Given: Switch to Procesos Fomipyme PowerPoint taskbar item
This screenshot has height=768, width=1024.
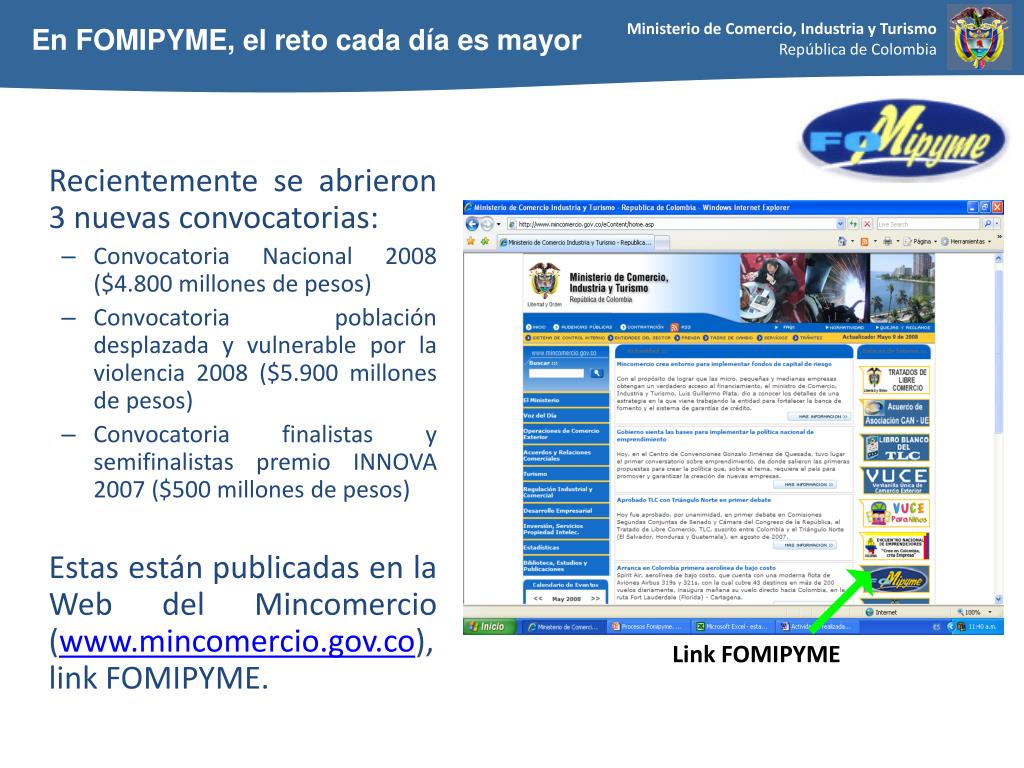Looking at the screenshot, I should coord(647,626).
